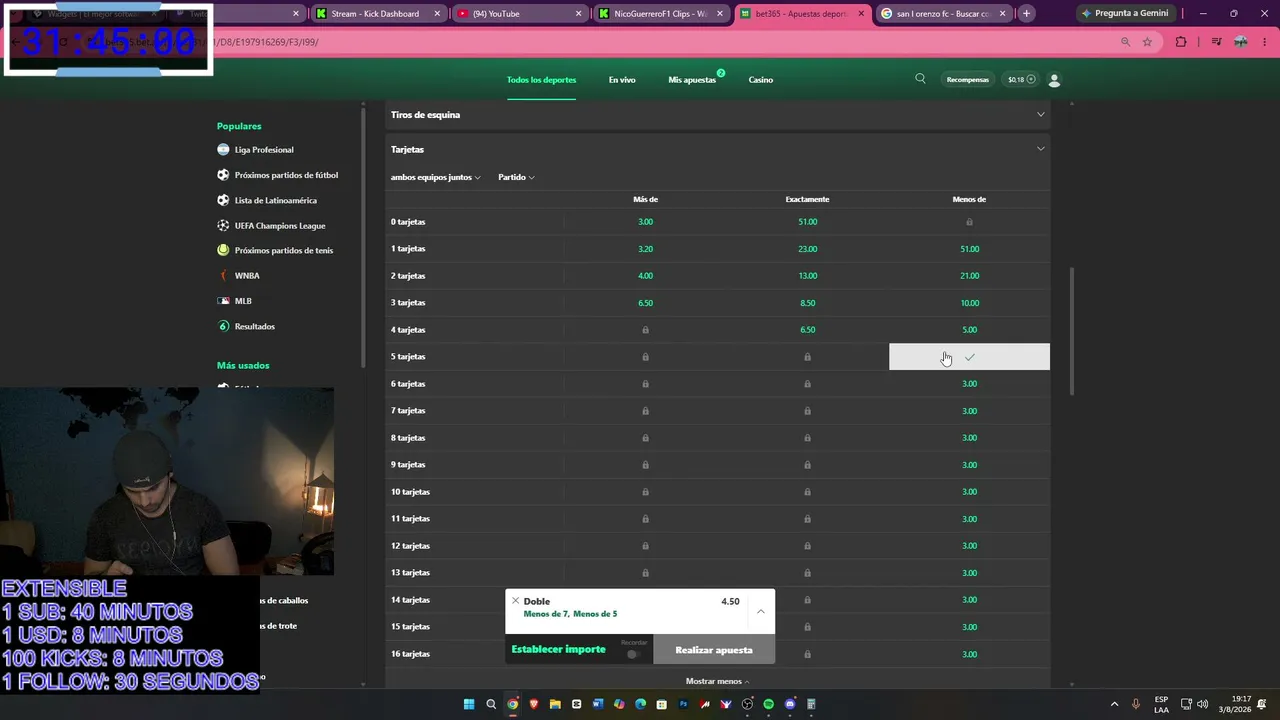The image size is (1280, 720).
Task: Open the Partido period dropdown
Action: click(x=516, y=177)
